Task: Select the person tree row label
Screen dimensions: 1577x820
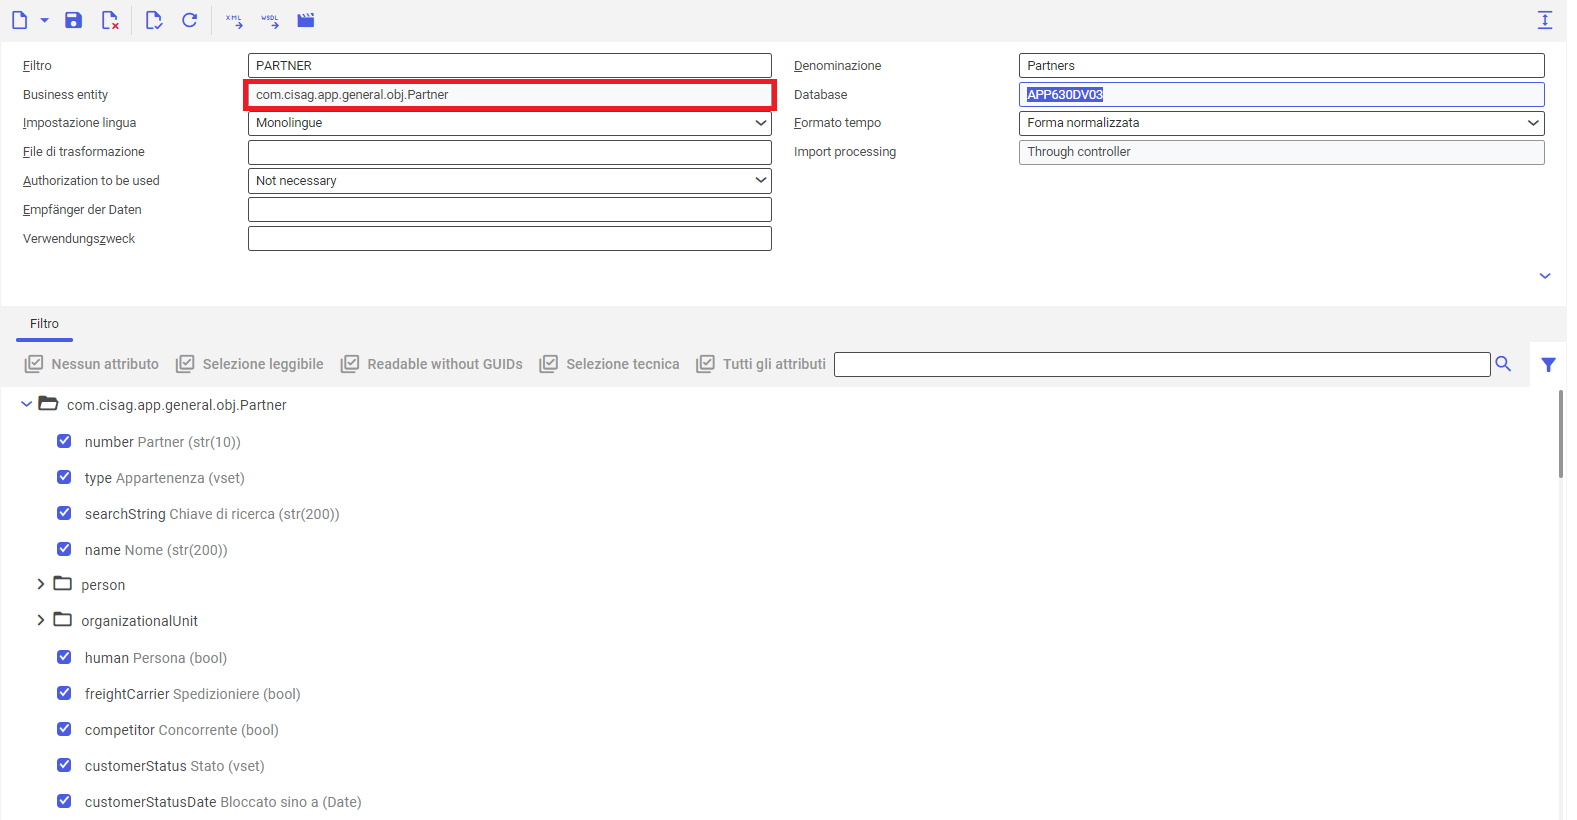Action: click(x=103, y=585)
